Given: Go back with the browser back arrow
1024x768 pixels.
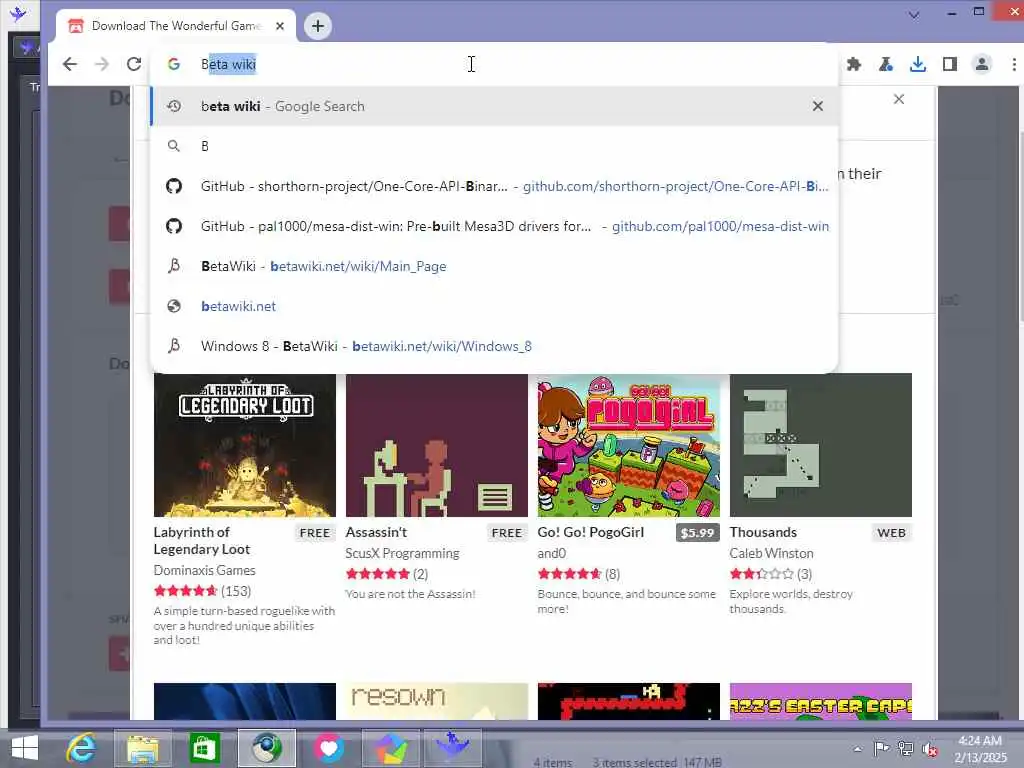Looking at the screenshot, I should tap(70, 64).
